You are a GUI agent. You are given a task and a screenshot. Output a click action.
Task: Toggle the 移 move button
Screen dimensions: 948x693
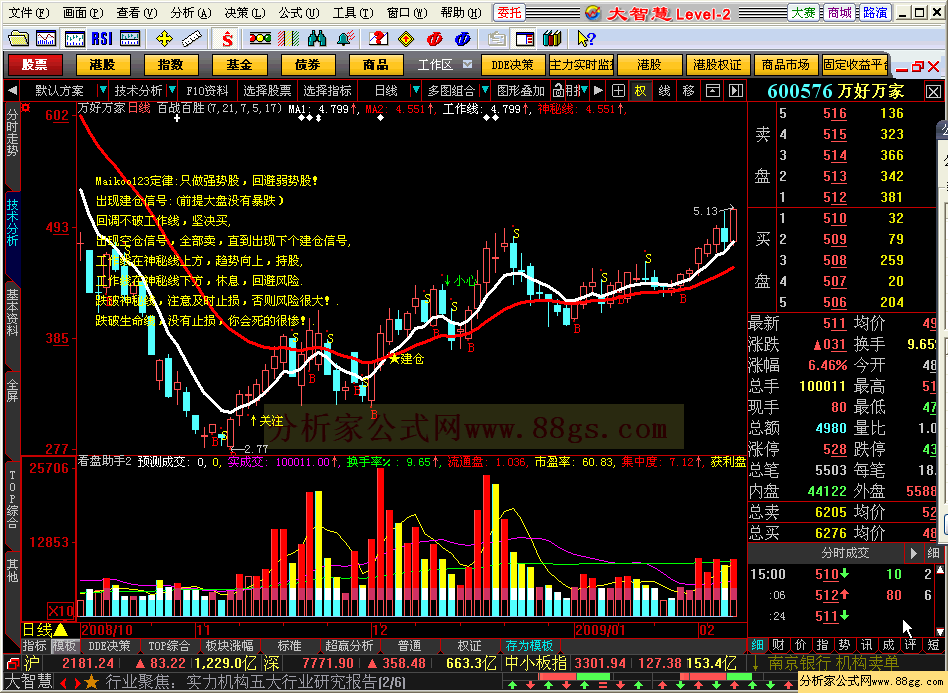(x=688, y=91)
